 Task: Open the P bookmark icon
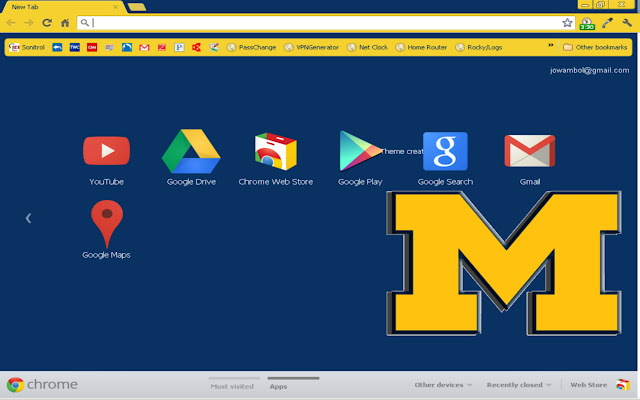[x=179, y=47]
